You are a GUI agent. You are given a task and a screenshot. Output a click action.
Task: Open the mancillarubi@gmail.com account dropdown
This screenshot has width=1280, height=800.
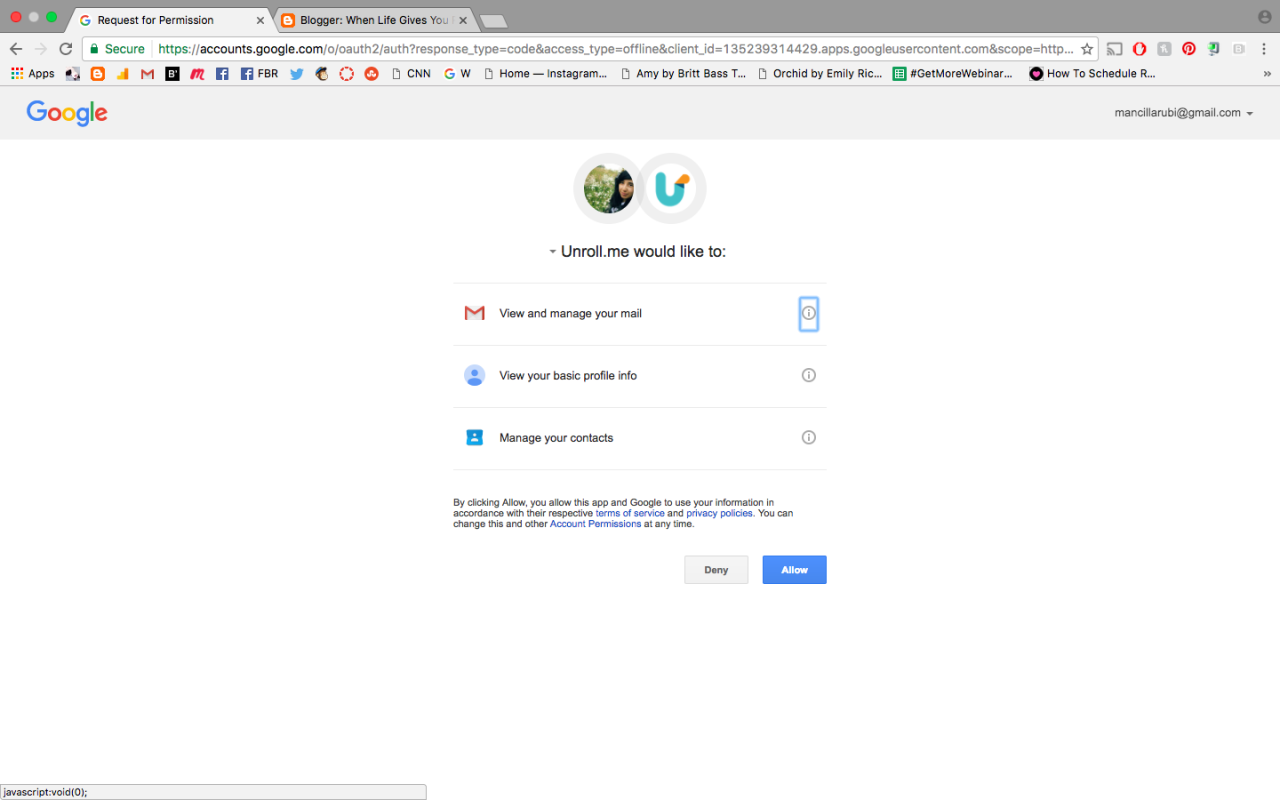tap(1183, 112)
